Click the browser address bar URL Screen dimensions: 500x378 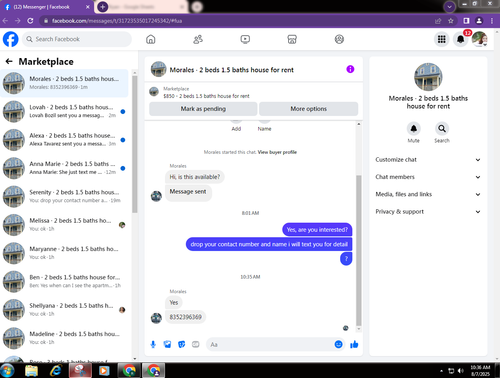click(117, 21)
